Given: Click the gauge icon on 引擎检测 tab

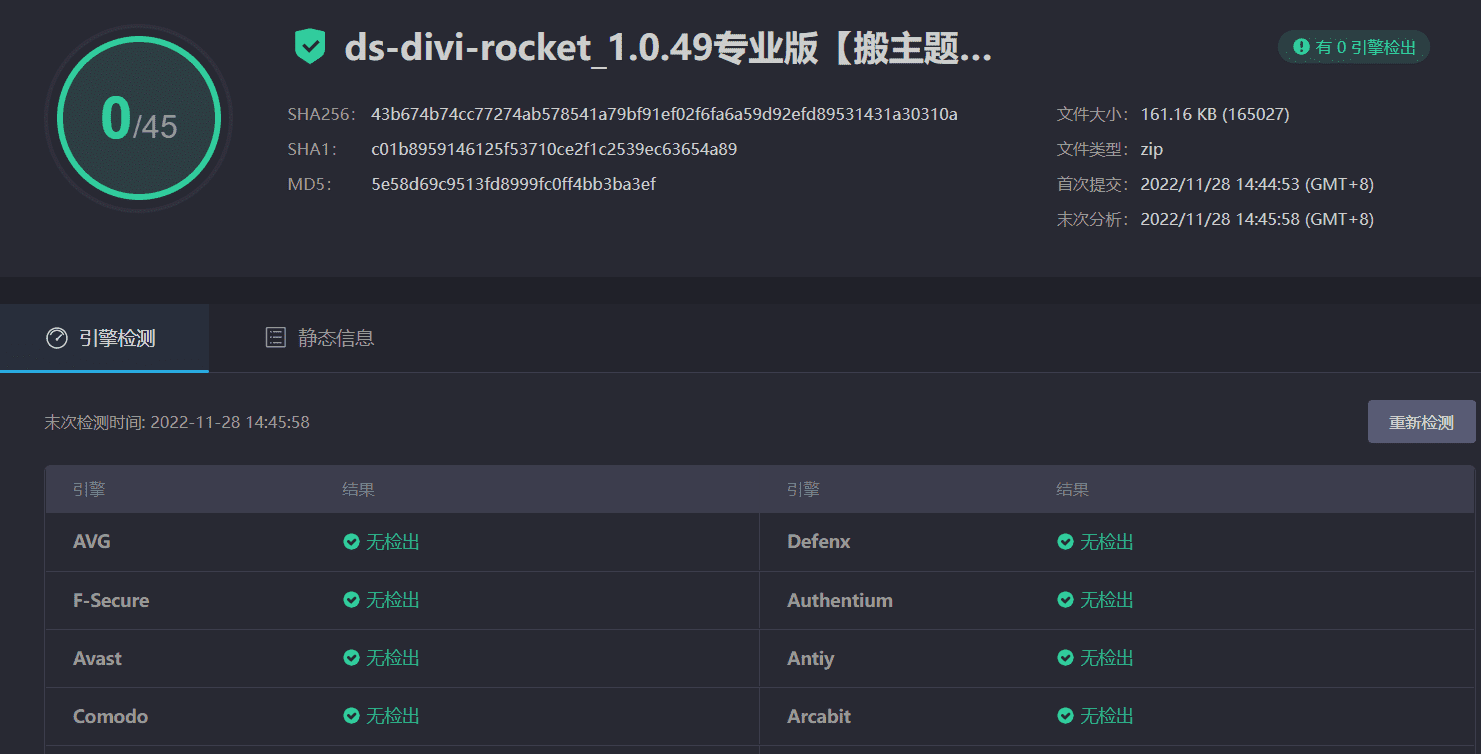Looking at the screenshot, I should [57, 338].
